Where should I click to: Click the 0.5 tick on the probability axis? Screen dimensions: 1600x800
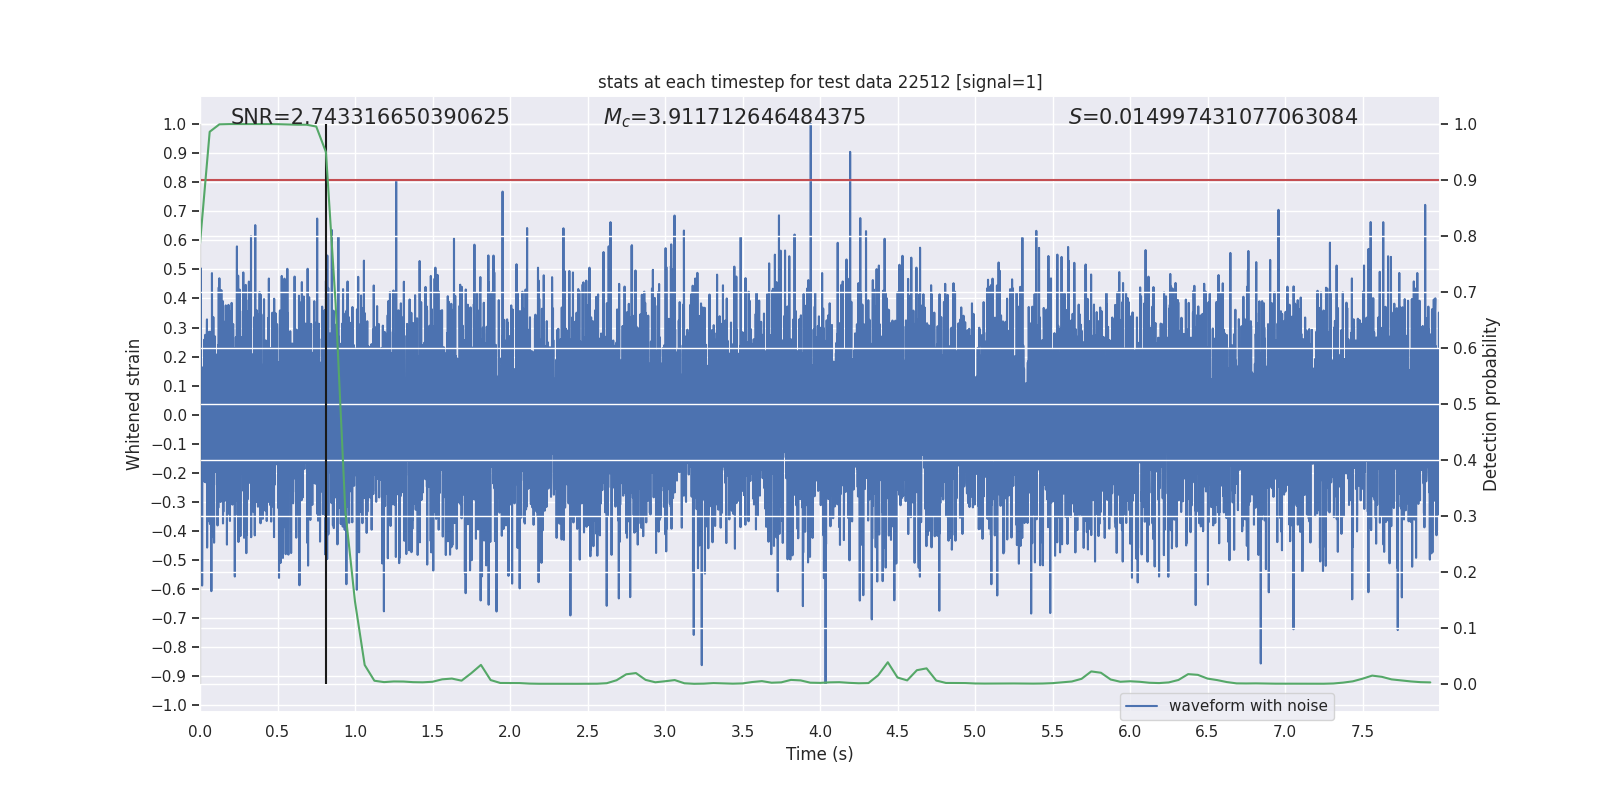(x=1465, y=405)
